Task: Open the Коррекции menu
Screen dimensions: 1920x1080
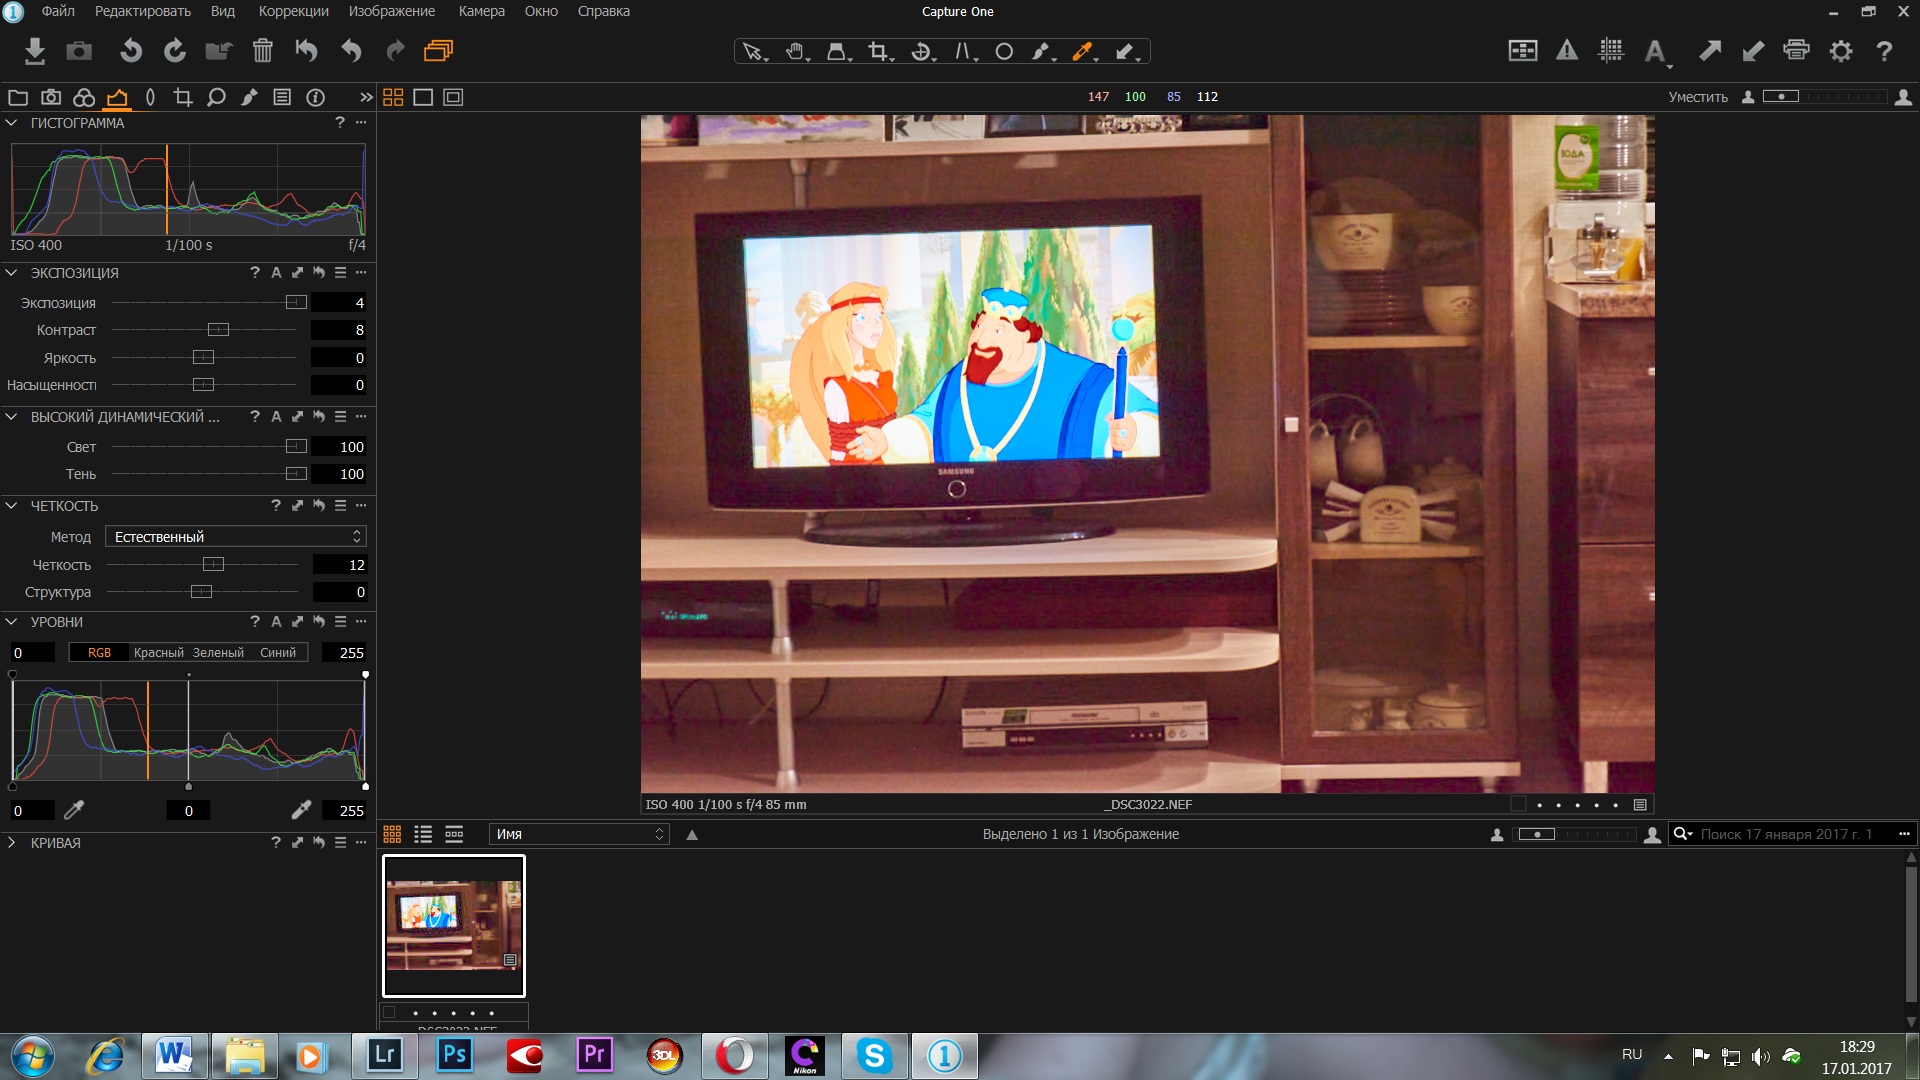Action: [293, 11]
